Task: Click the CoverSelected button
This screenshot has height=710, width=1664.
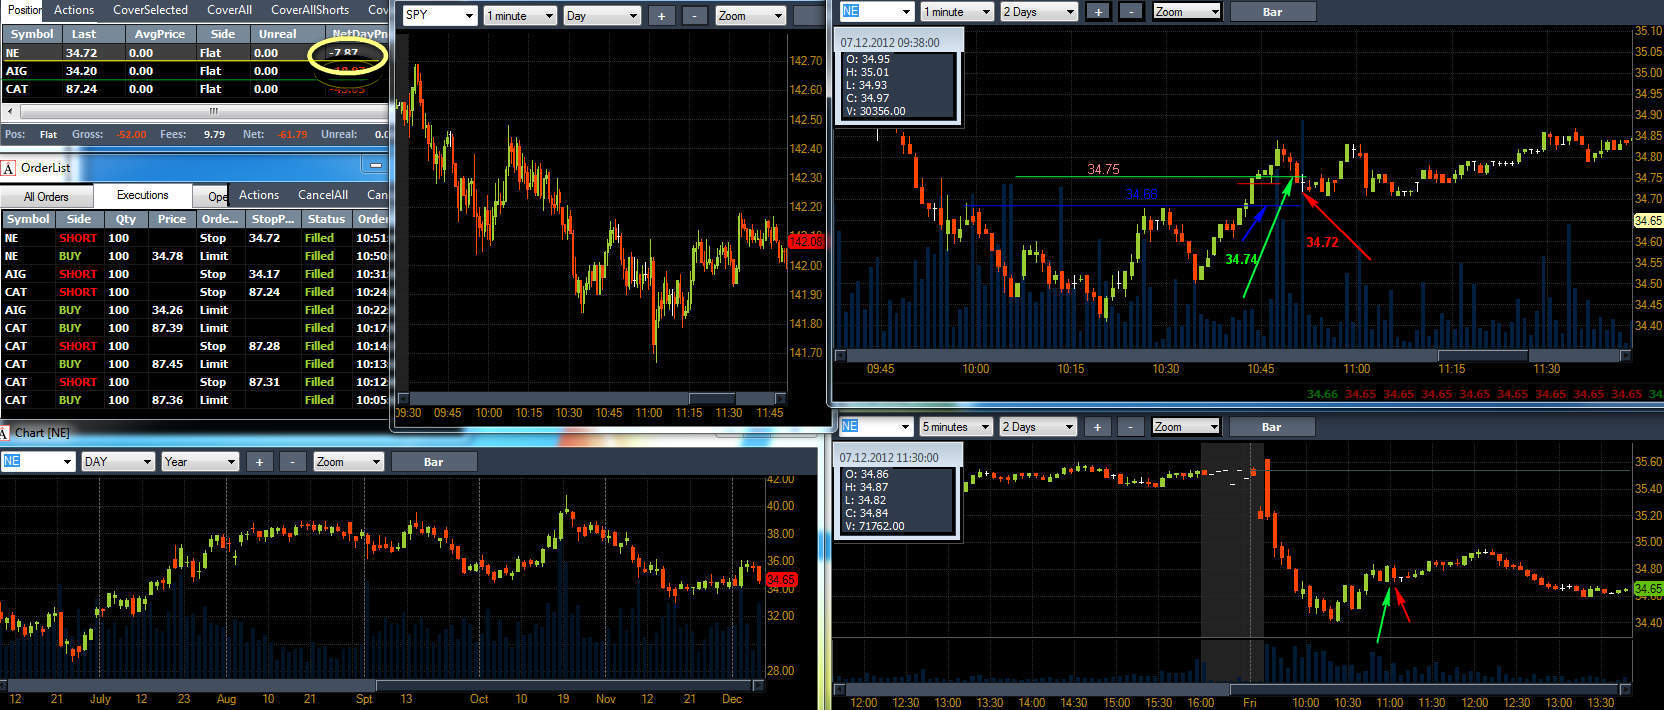Action: click(x=150, y=10)
